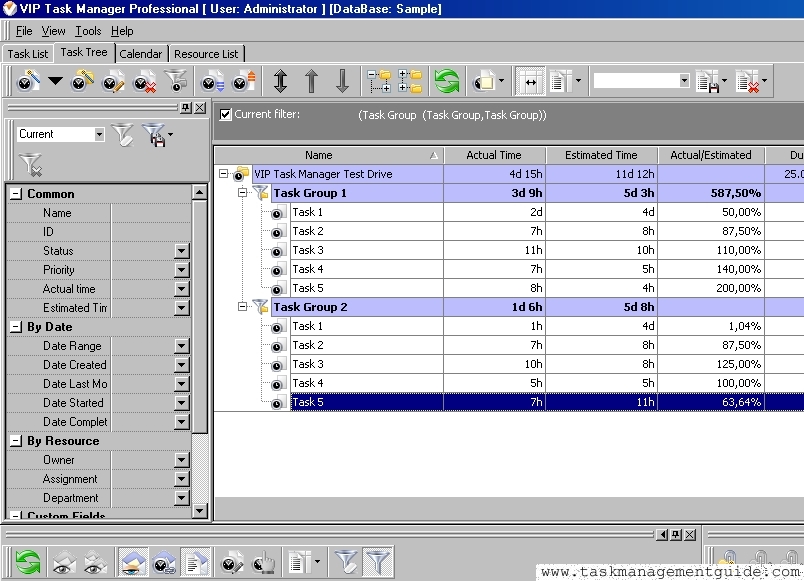Switch to the Resource List tab
The width and height of the screenshot is (804, 581).
pyautogui.click(x=206, y=54)
